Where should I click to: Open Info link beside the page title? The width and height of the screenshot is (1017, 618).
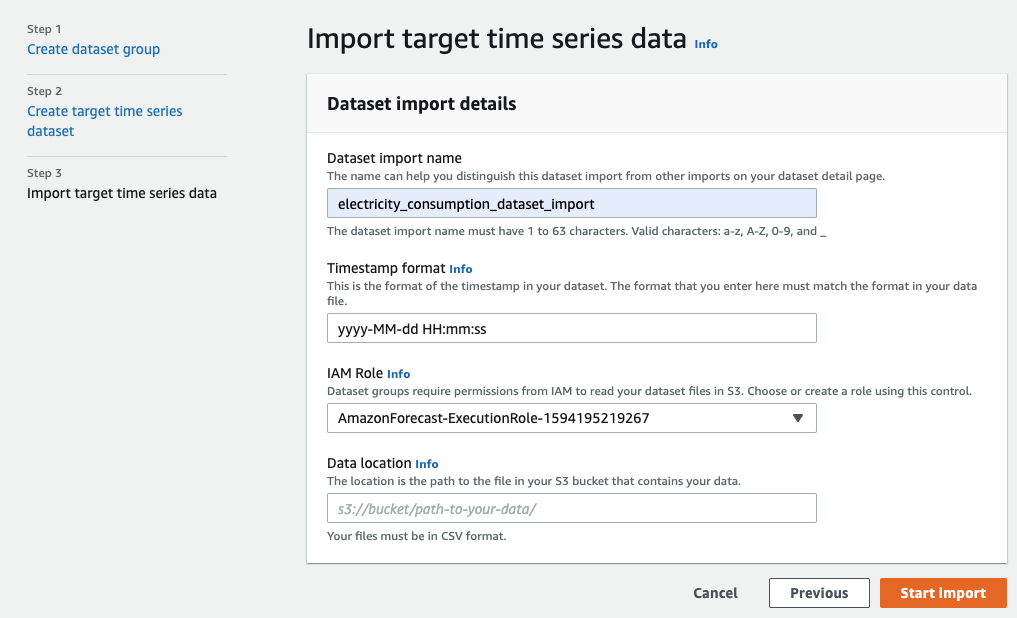[706, 44]
